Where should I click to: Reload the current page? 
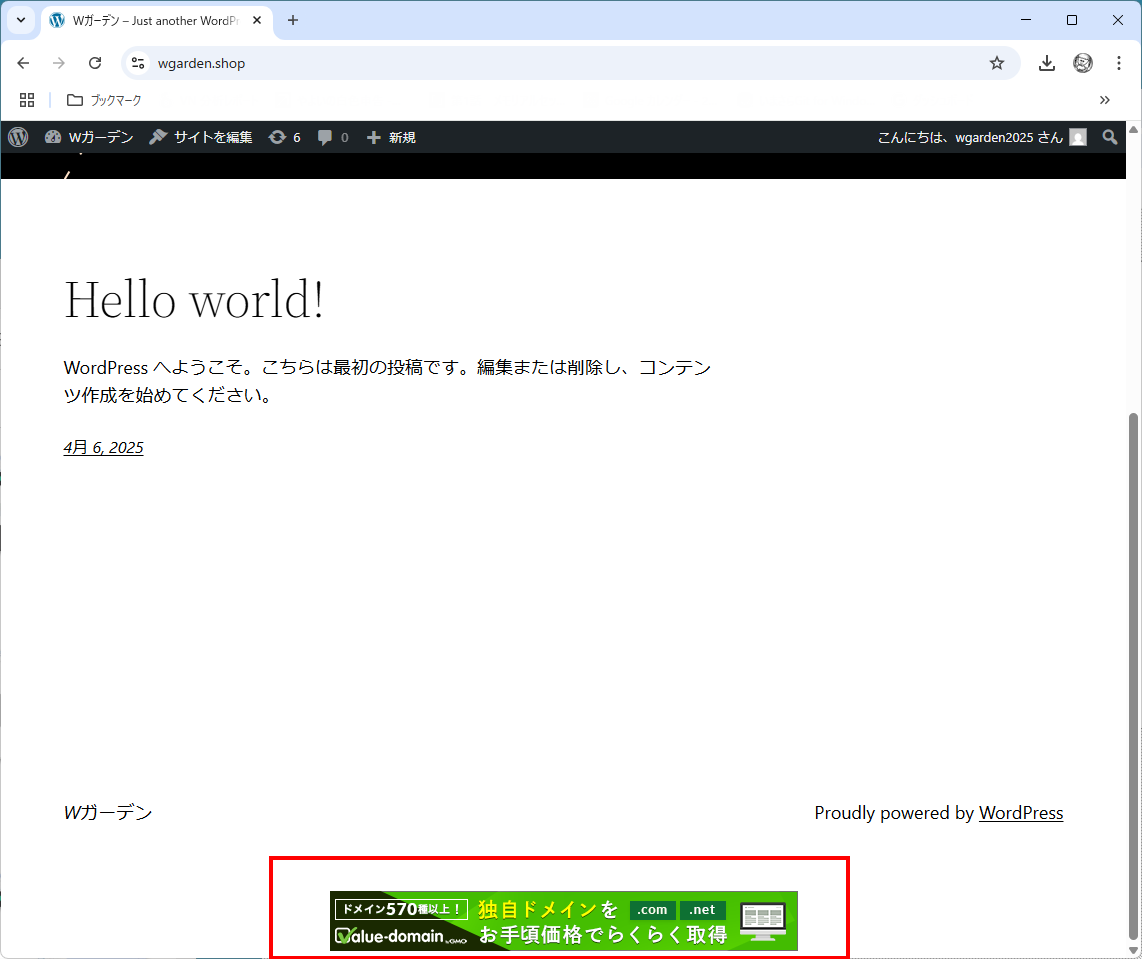pyautogui.click(x=95, y=63)
